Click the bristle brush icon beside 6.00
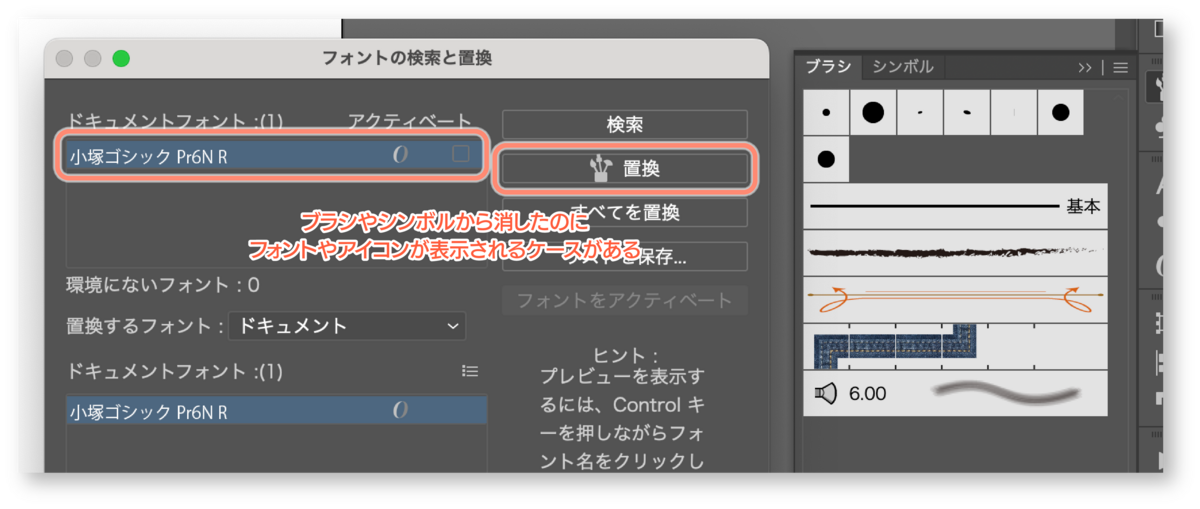The height and width of the screenshot is (509, 1200). (x=826, y=393)
